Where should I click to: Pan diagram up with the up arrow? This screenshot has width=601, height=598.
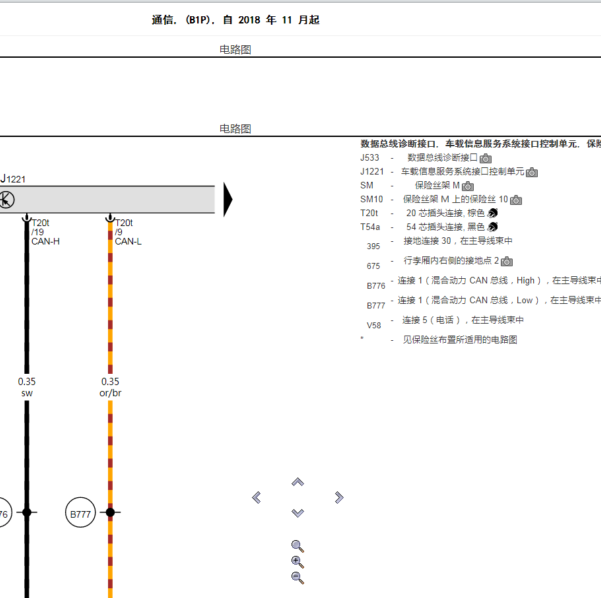coord(297,482)
